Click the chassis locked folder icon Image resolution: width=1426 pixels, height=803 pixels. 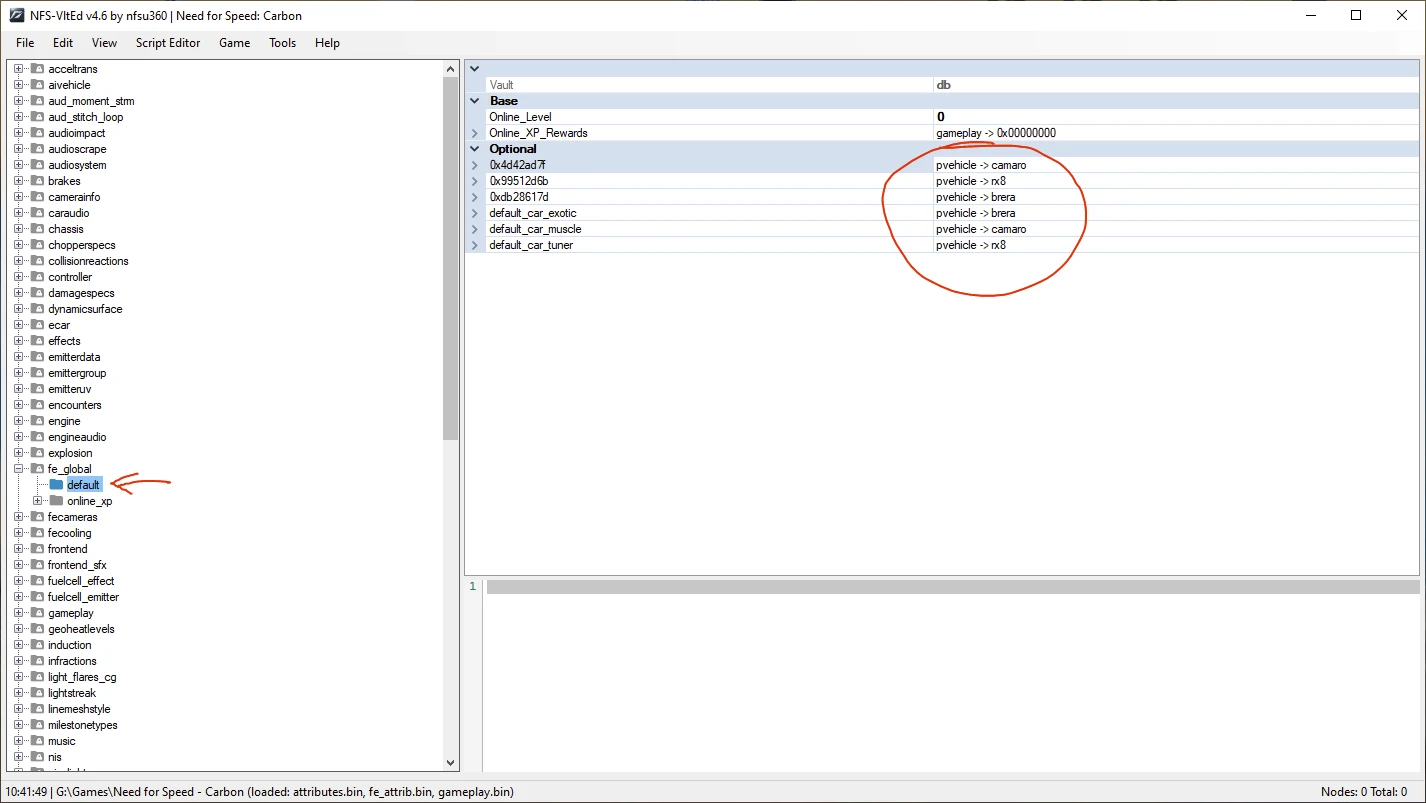(x=37, y=229)
